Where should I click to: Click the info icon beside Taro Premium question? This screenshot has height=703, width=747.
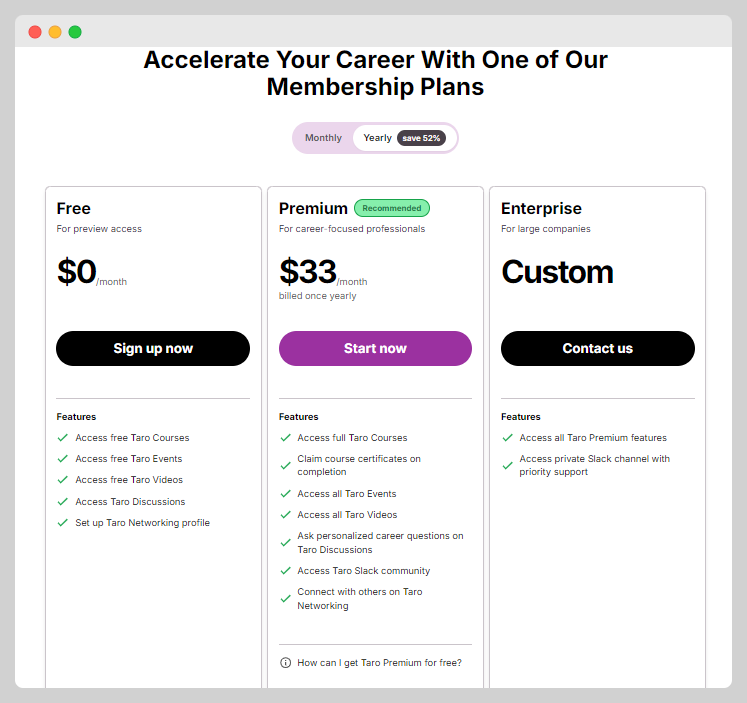point(286,662)
